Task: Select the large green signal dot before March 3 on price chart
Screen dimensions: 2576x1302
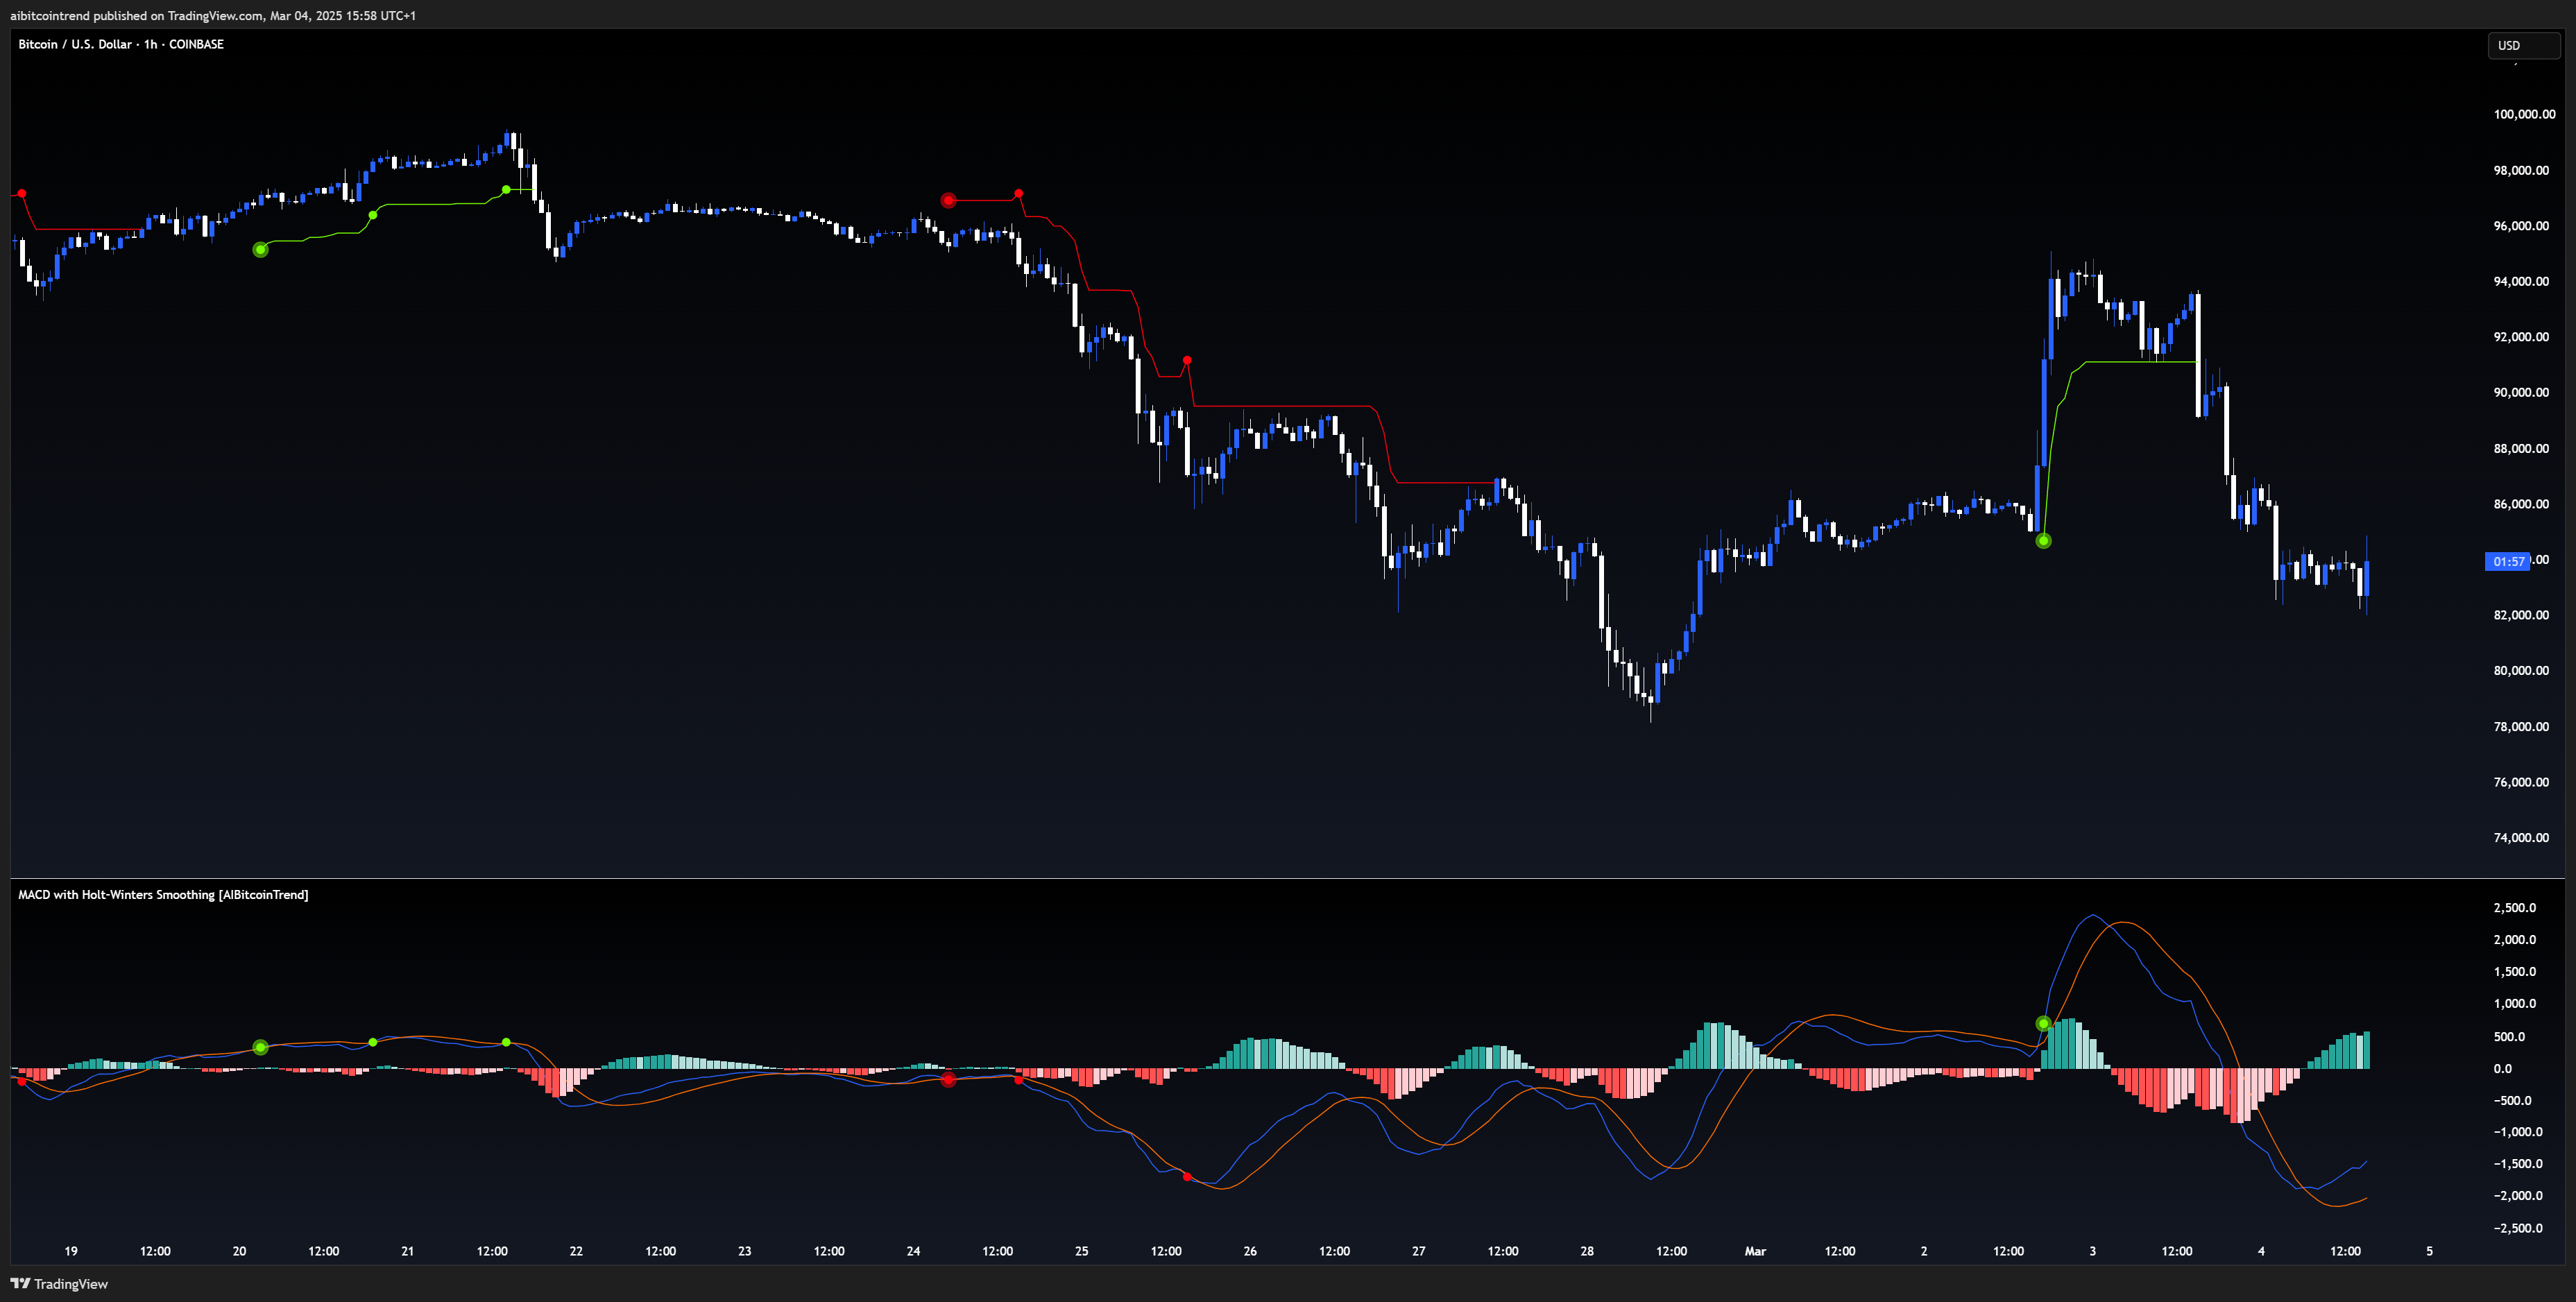Action: pos(2043,541)
